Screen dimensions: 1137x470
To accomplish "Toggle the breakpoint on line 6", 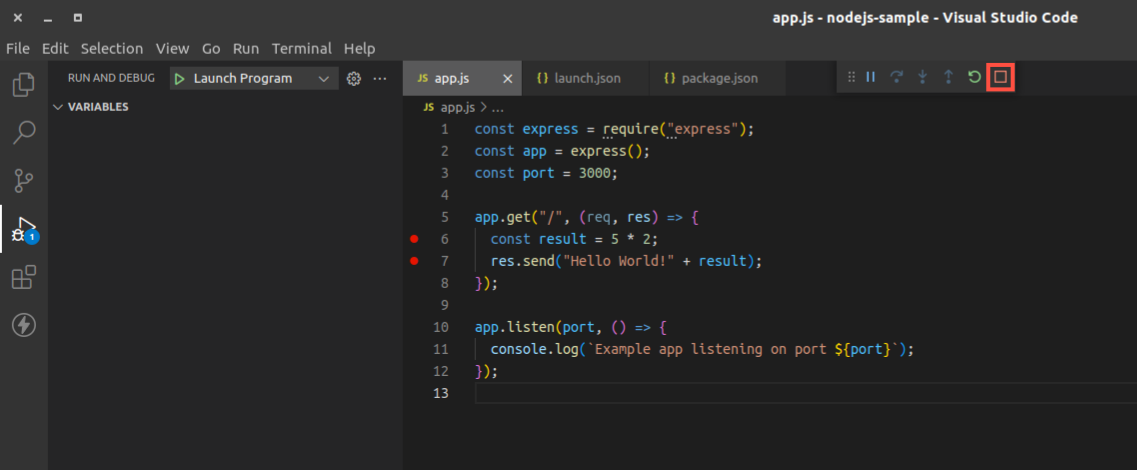I will click(414, 239).
